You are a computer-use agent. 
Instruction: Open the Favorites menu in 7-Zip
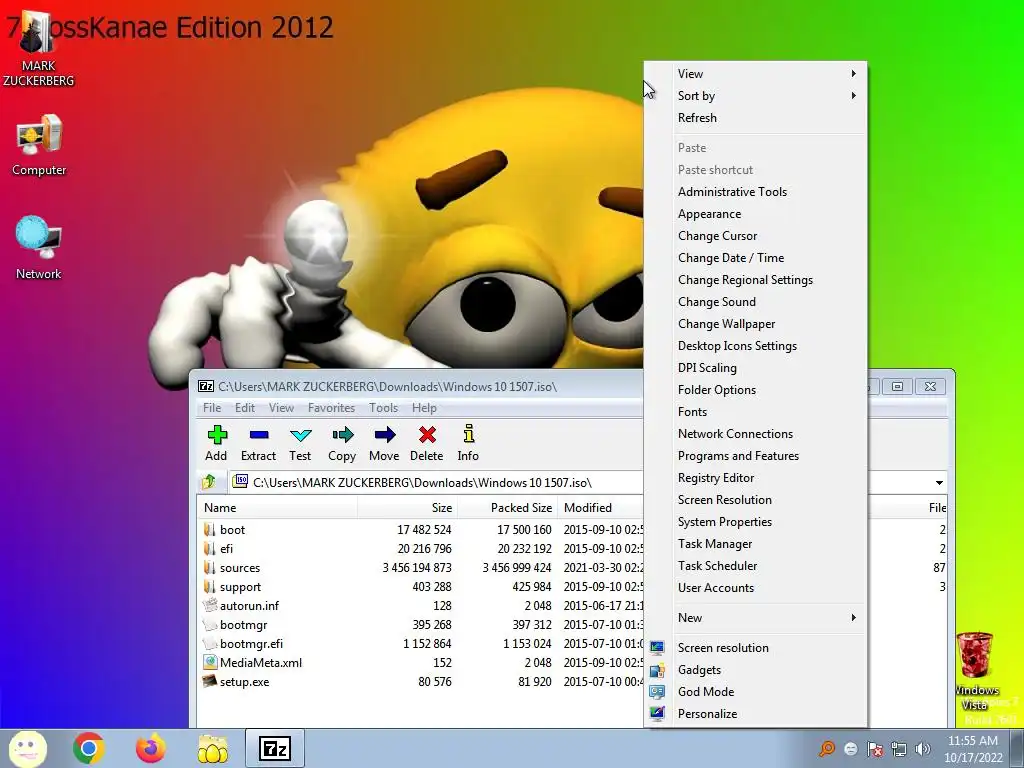coord(331,408)
